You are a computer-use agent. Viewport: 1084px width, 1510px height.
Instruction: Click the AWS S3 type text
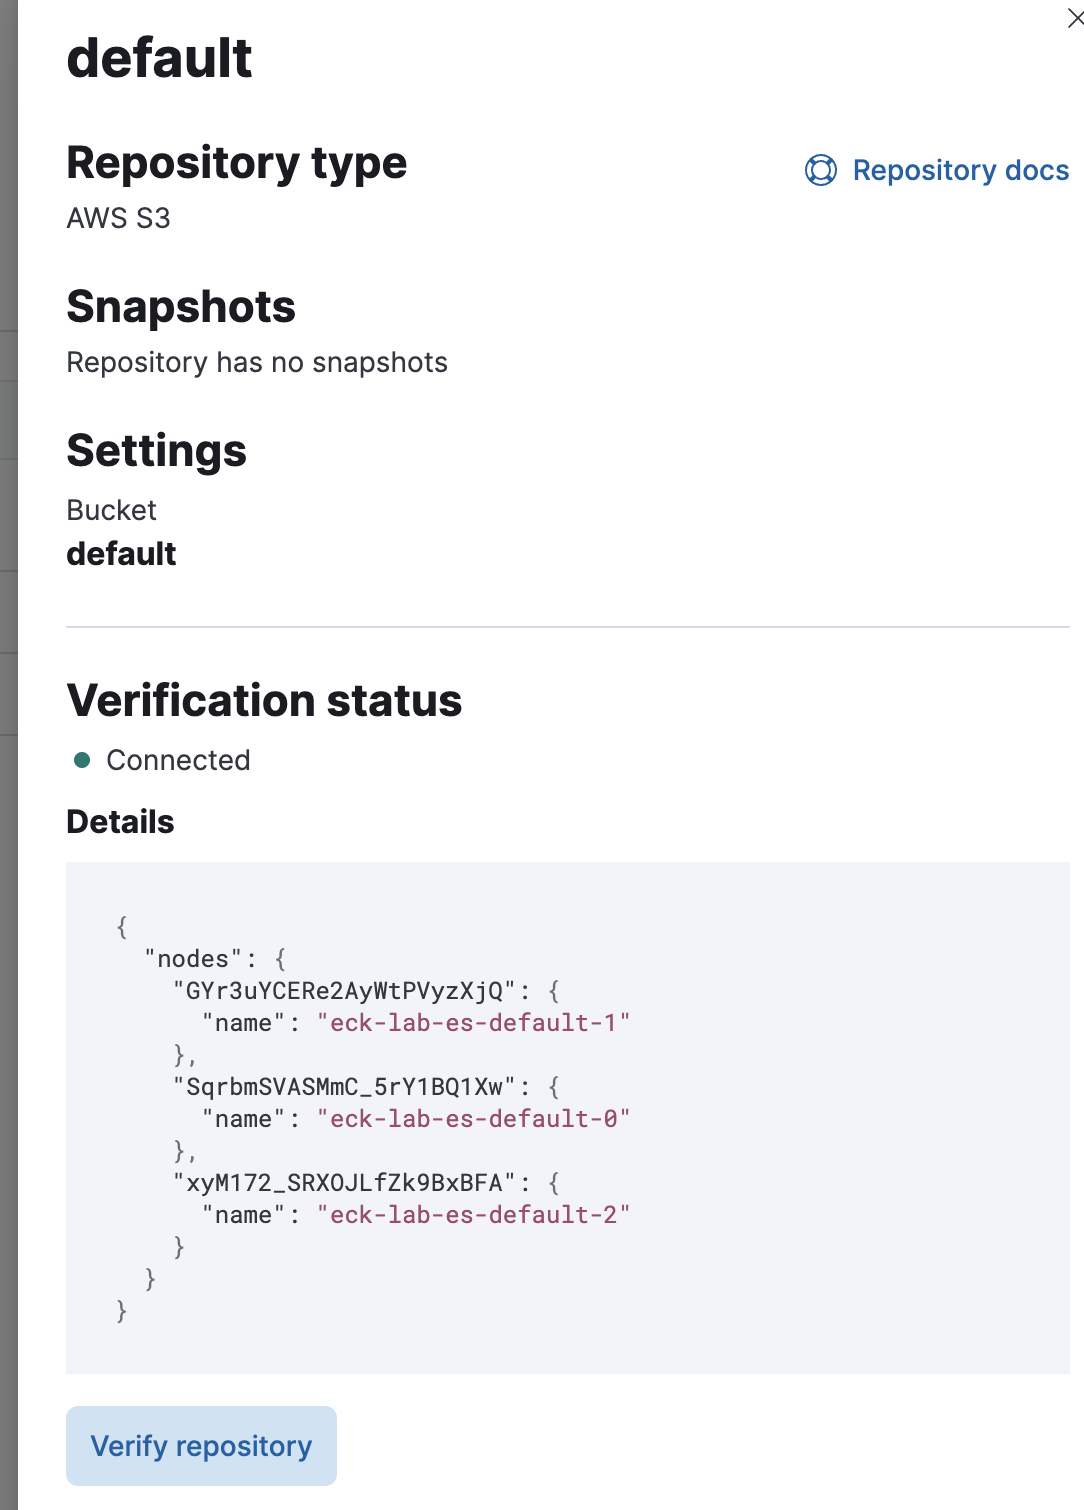(118, 218)
